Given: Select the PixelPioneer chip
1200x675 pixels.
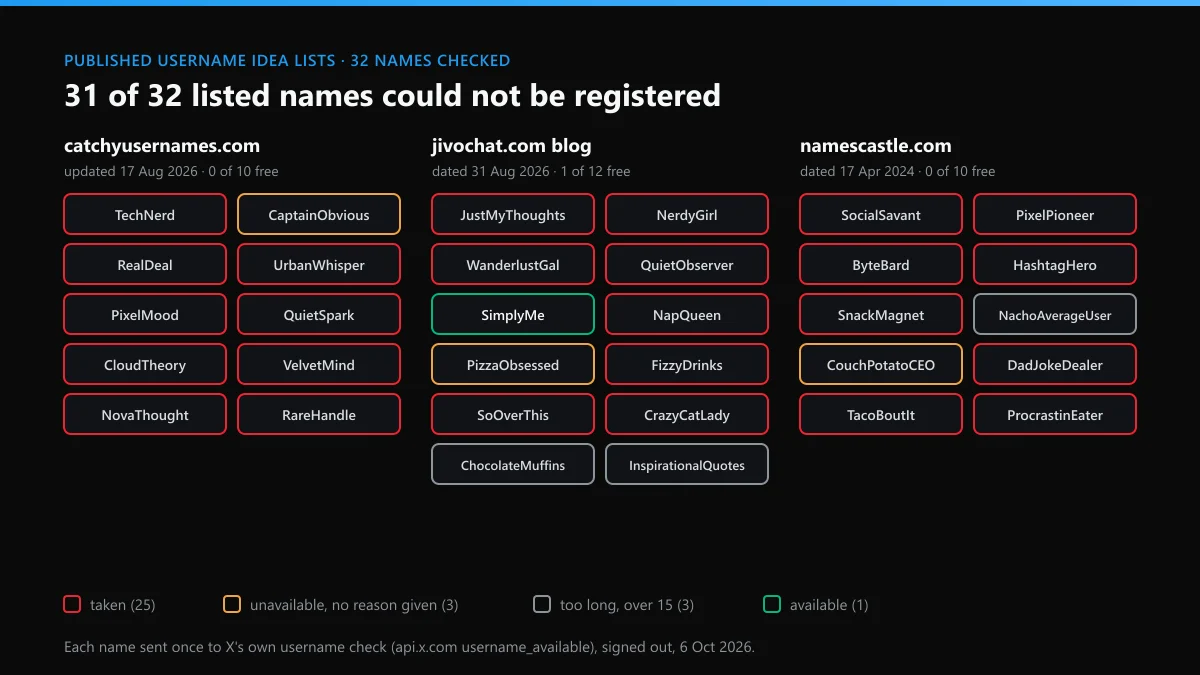Looking at the screenshot, I should pyautogui.click(x=1055, y=215).
